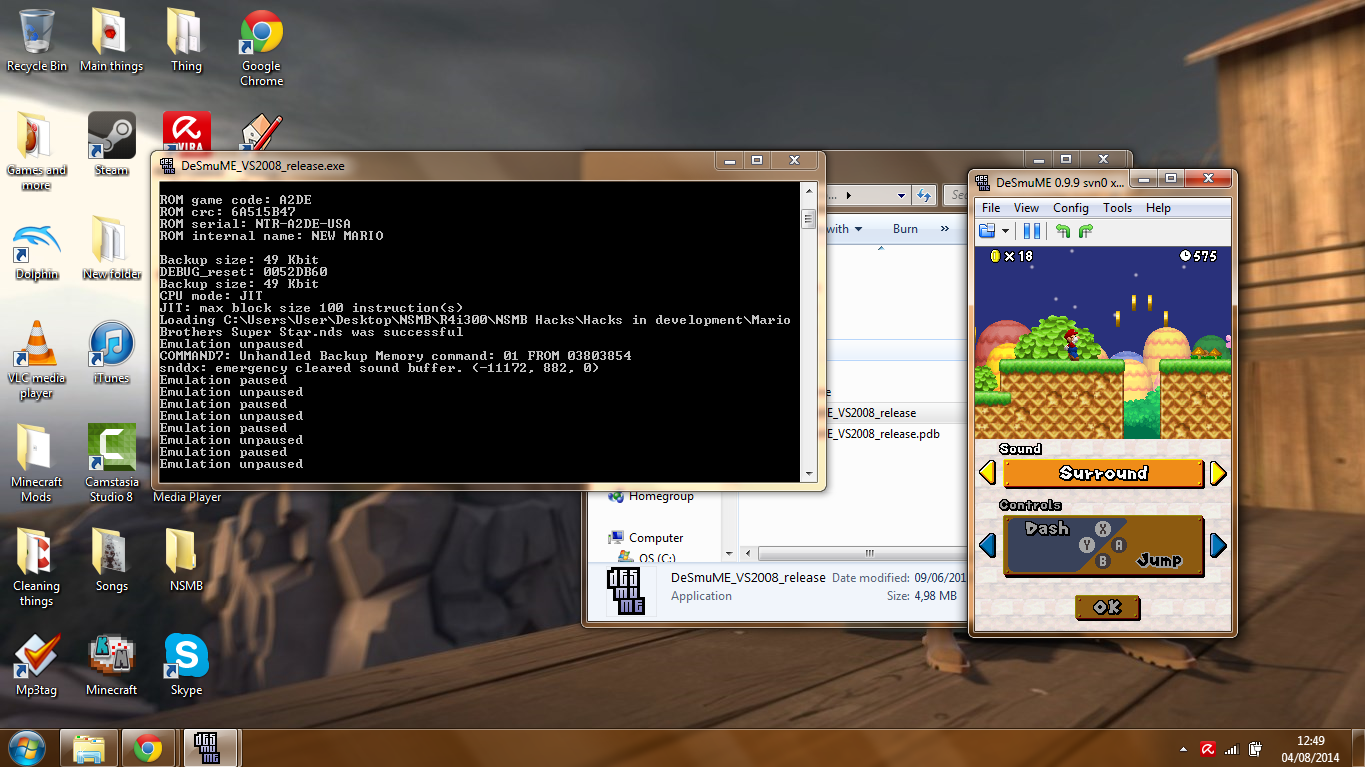Viewport: 1365px width, 767px height.
Task: Click DeSmuME application icon in details pane
Action: point(627,591)
